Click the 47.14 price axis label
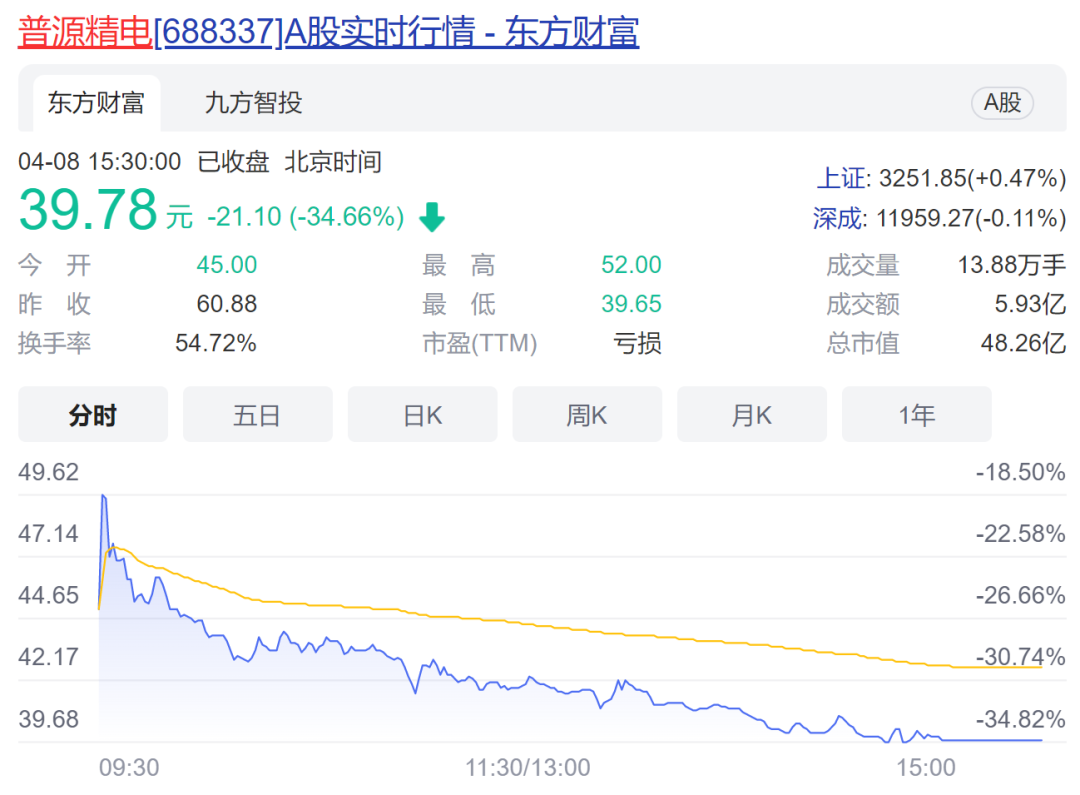 [48, 534]
